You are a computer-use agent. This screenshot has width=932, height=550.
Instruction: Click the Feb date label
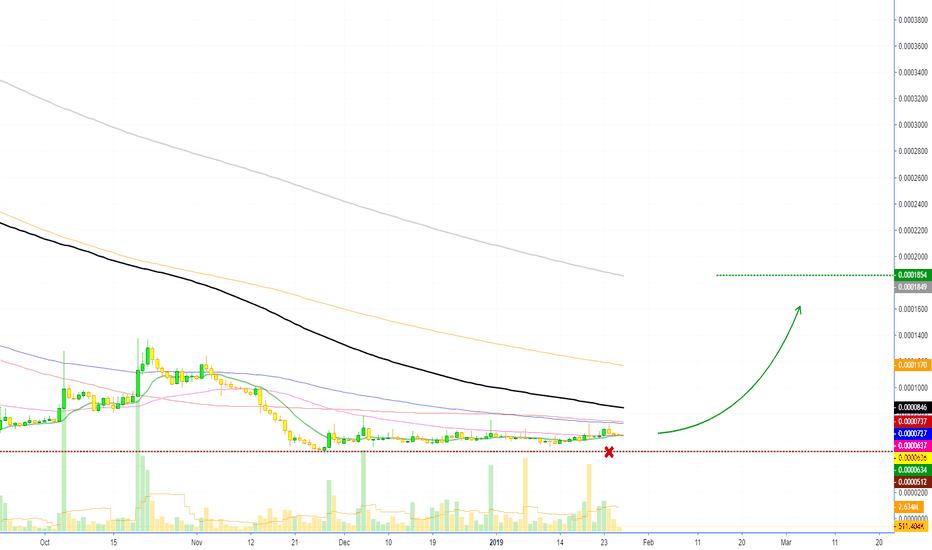tap(648, 542)
